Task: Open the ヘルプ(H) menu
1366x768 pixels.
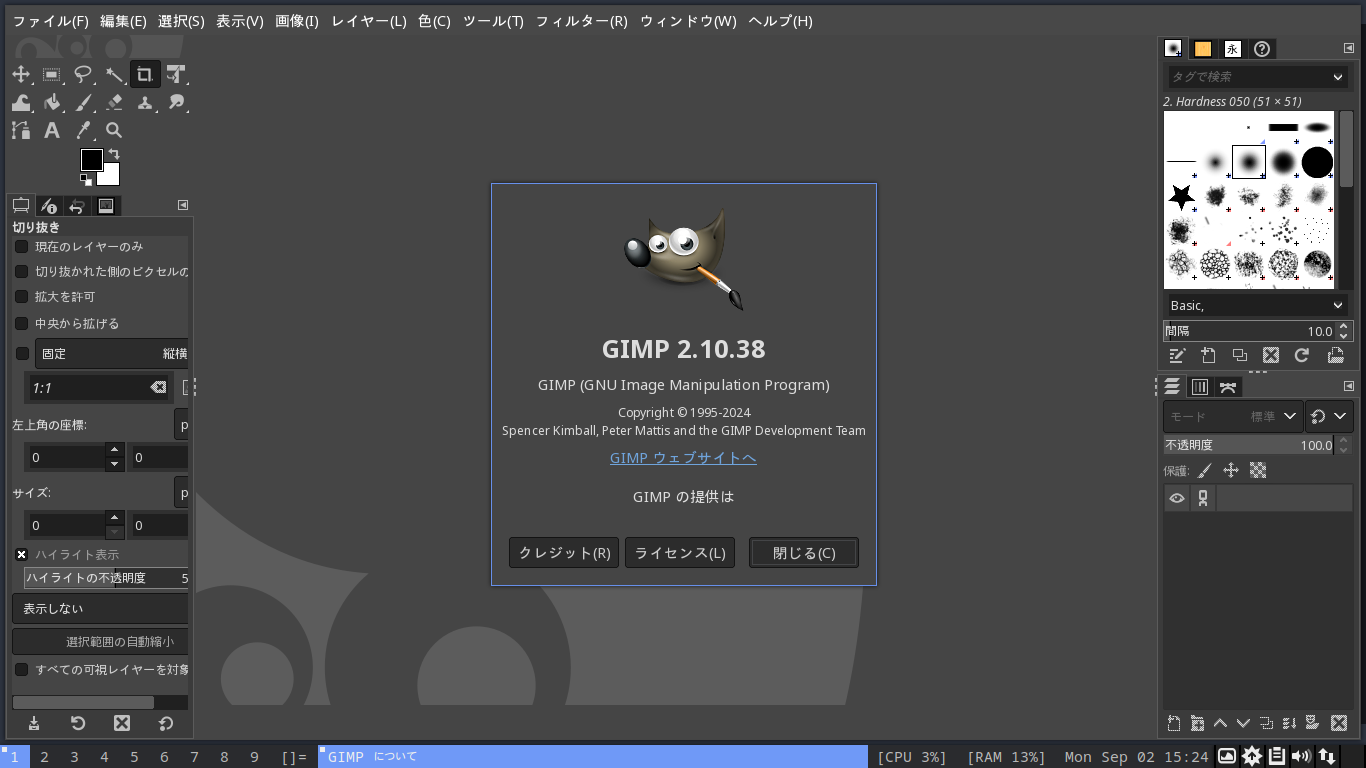Action: tap(780, 21)
